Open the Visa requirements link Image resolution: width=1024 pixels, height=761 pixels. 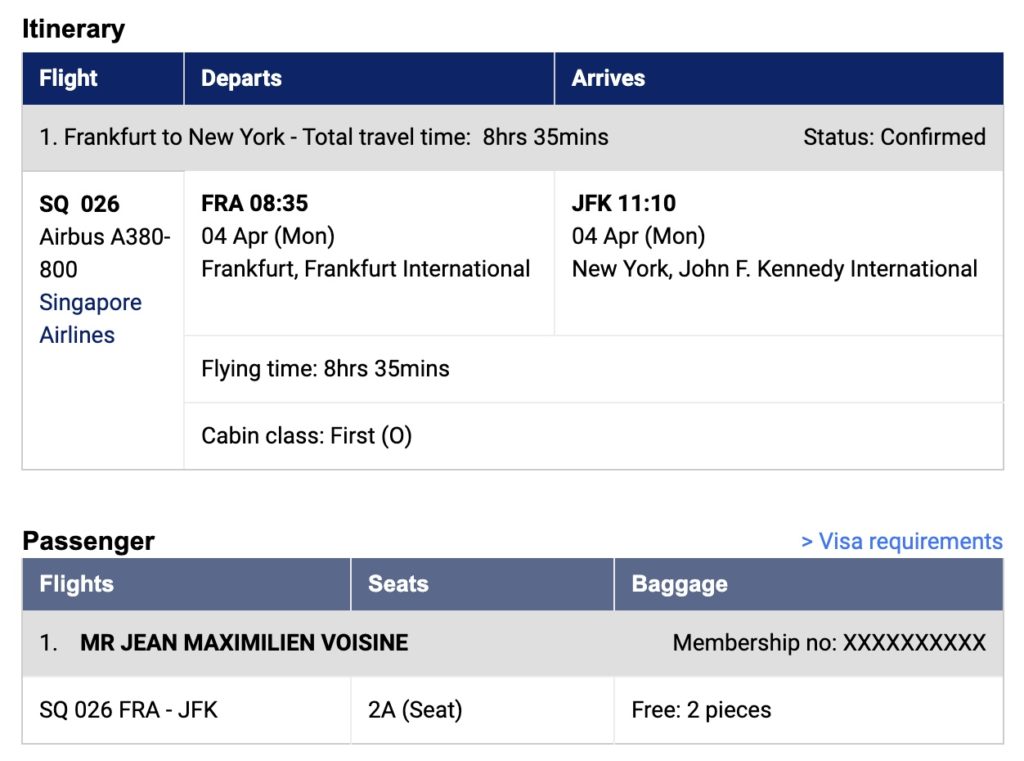click(x=901, y=541)
